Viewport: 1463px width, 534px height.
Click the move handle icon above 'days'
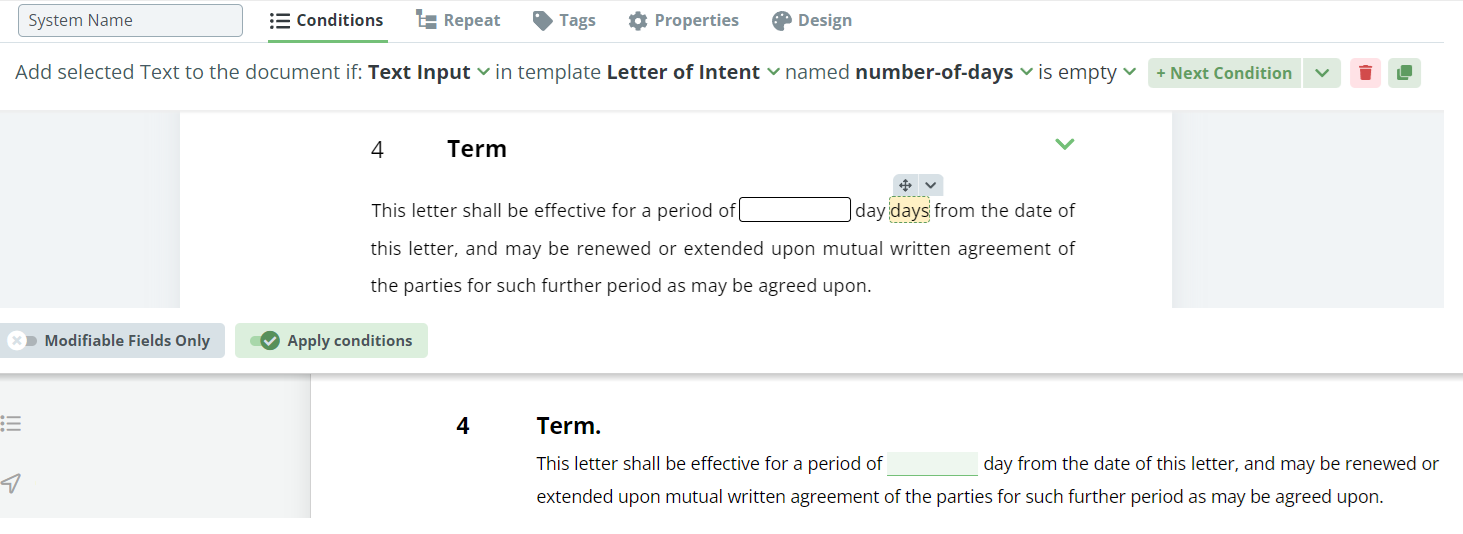click(x=905, y=185)
